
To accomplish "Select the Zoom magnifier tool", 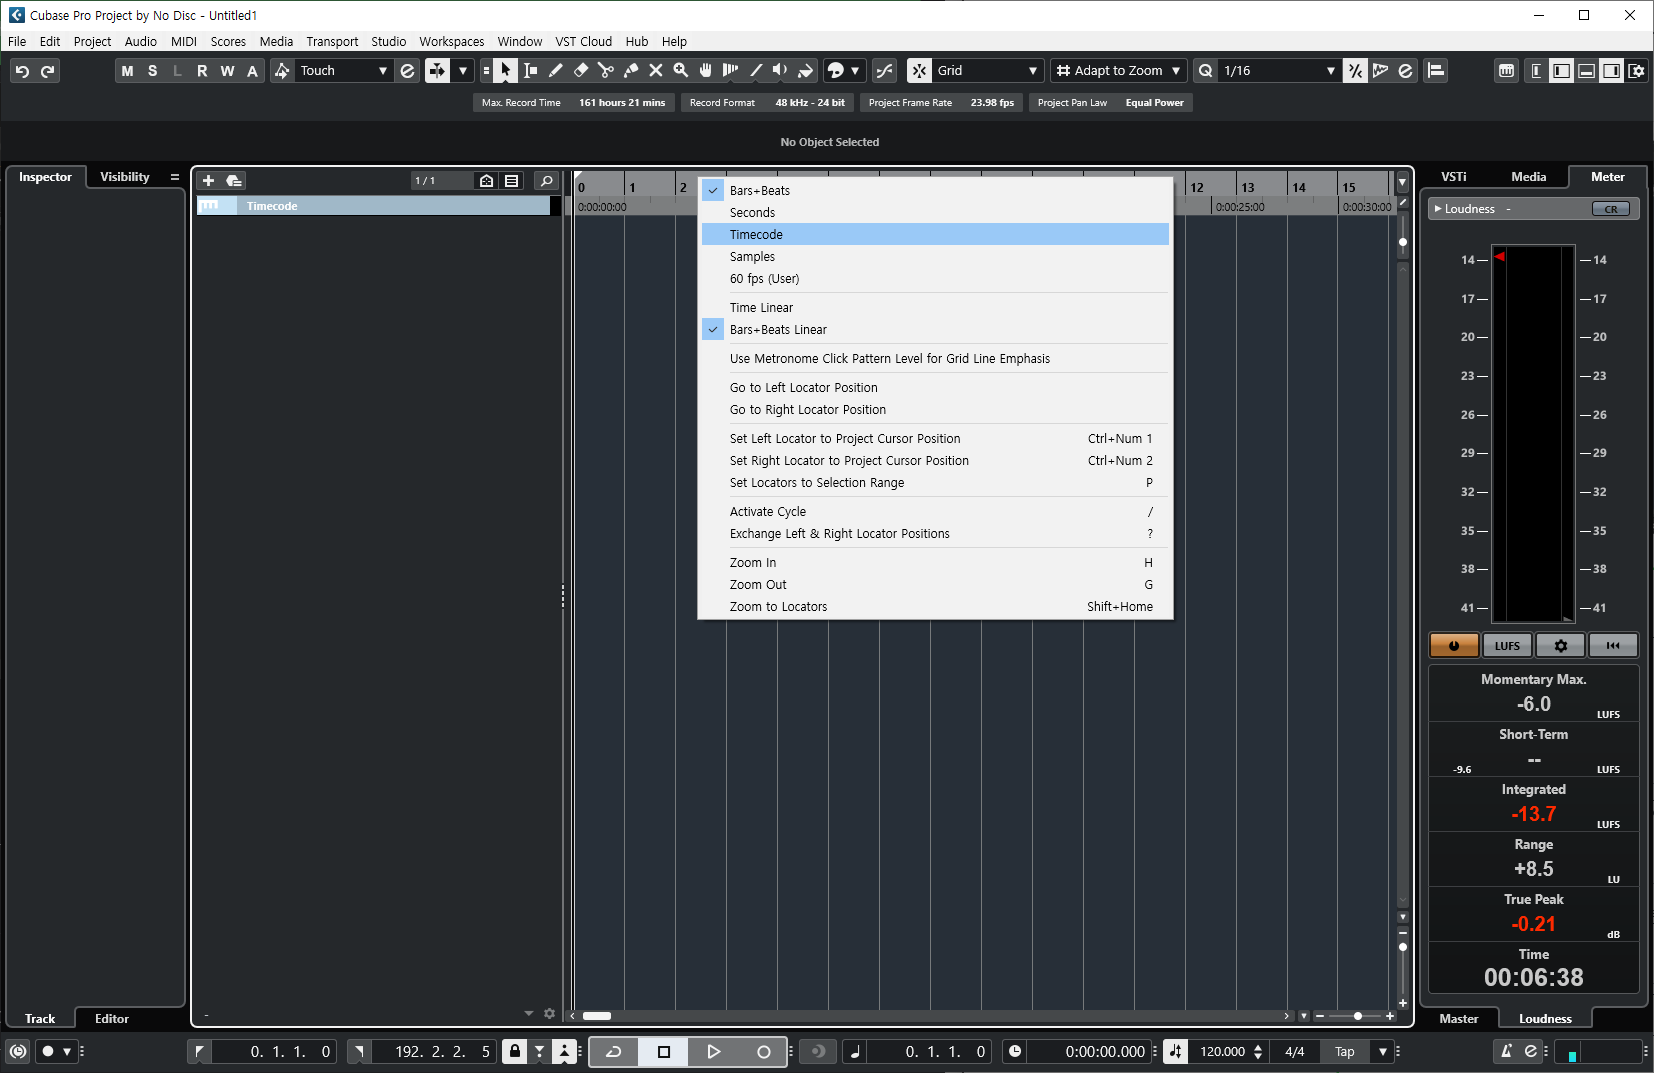I will pos(681,71).
